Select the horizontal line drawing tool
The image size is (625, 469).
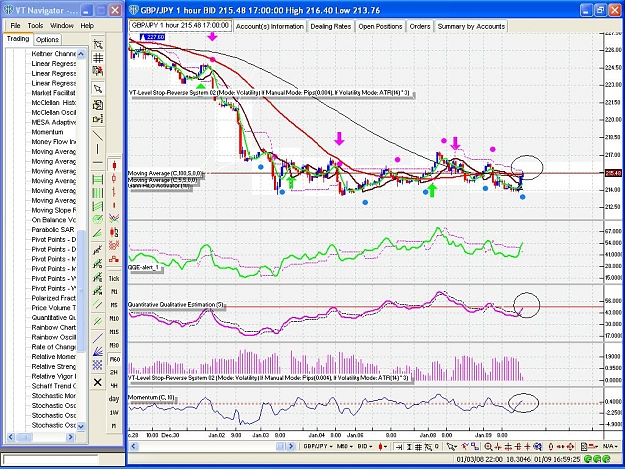[98, 163]
